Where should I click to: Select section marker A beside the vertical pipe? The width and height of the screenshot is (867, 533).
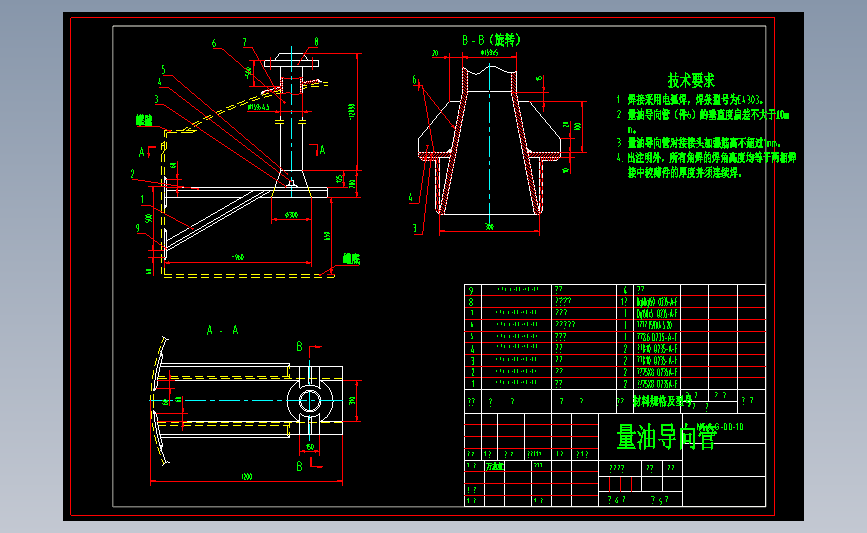tap(322, 150)
